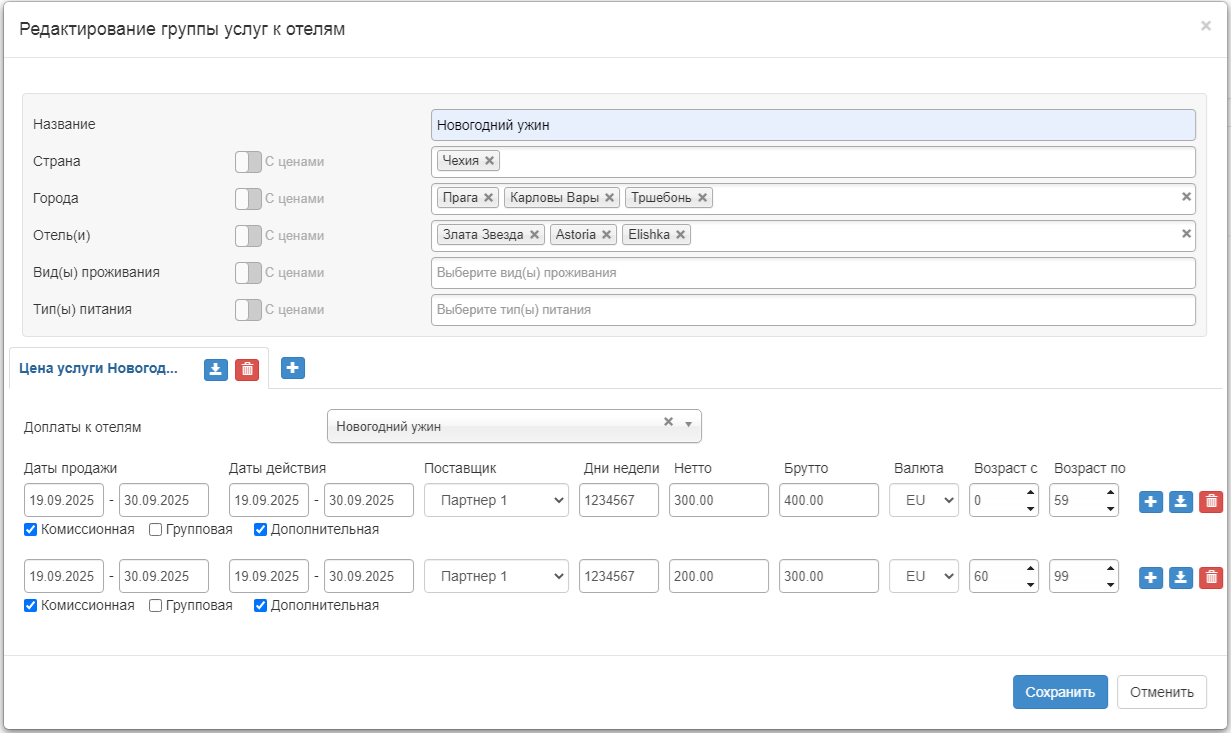Image resolution: width=1231 pixels, height=733 pixels.
Task: Click the download icon beside price tab
Action: pyautogui.click(x=216, y=369)
